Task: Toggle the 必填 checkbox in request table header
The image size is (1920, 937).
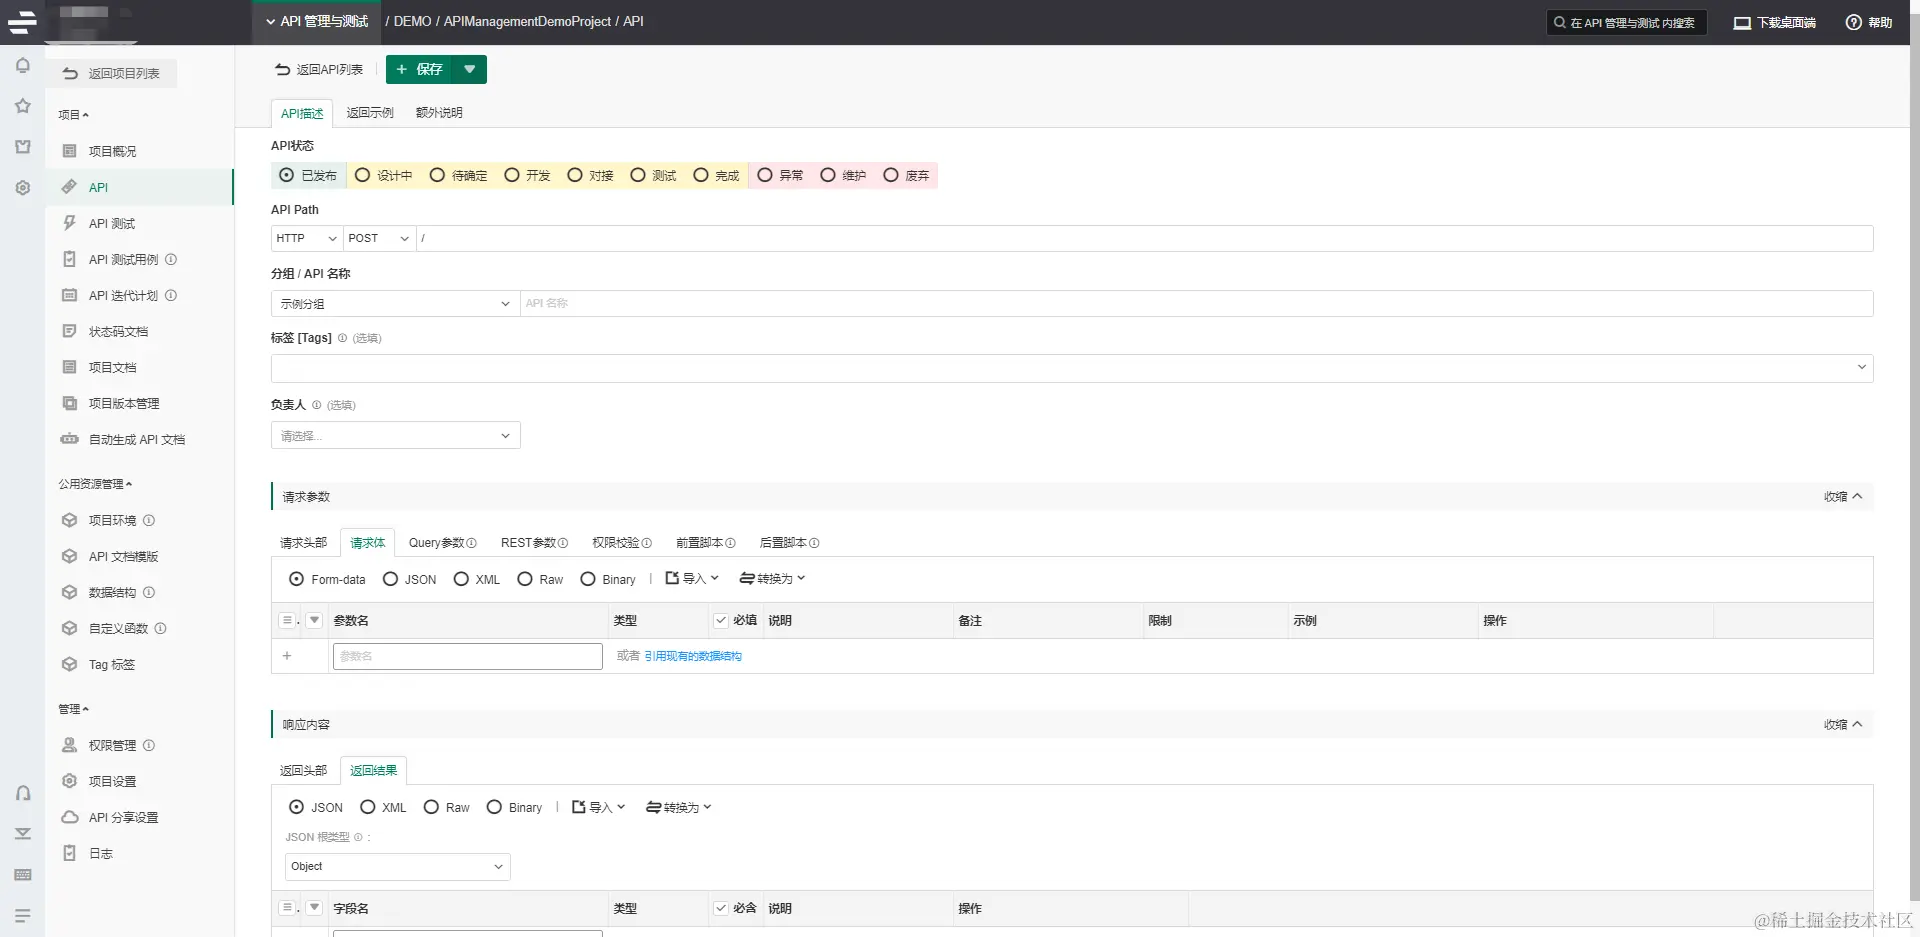Action: (720, 620)
